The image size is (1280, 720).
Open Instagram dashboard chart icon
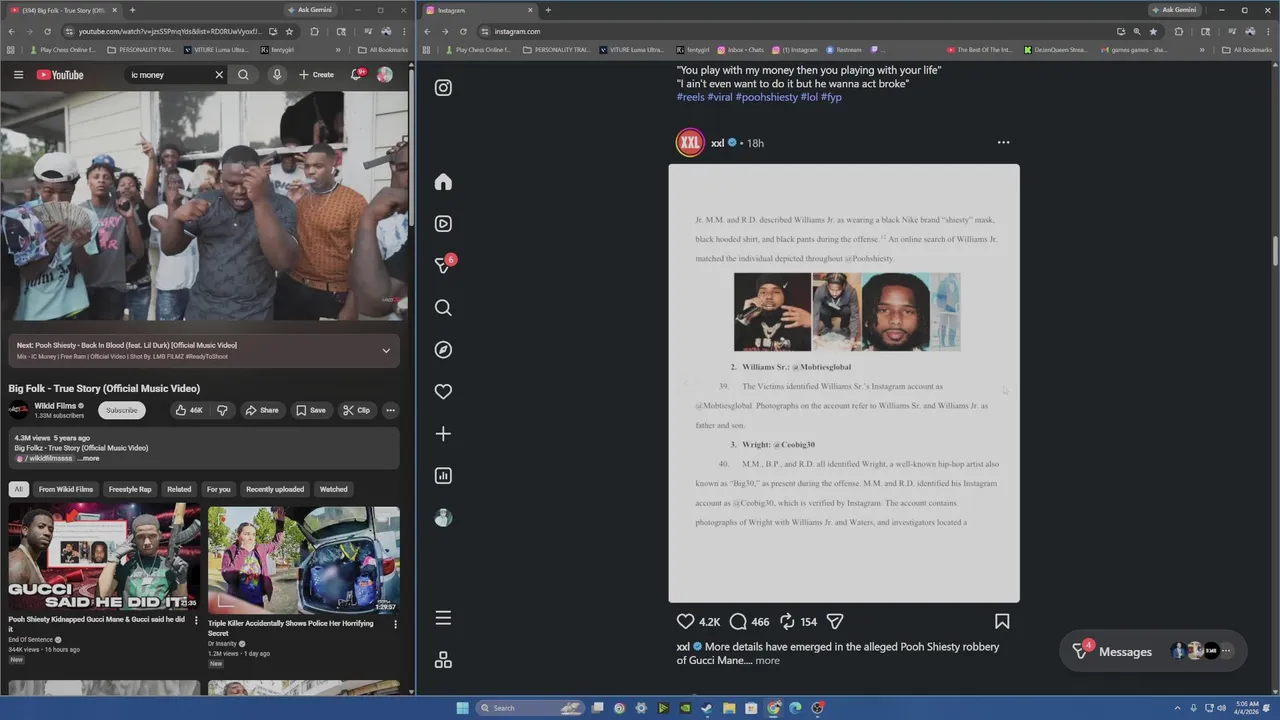[443, 476]
